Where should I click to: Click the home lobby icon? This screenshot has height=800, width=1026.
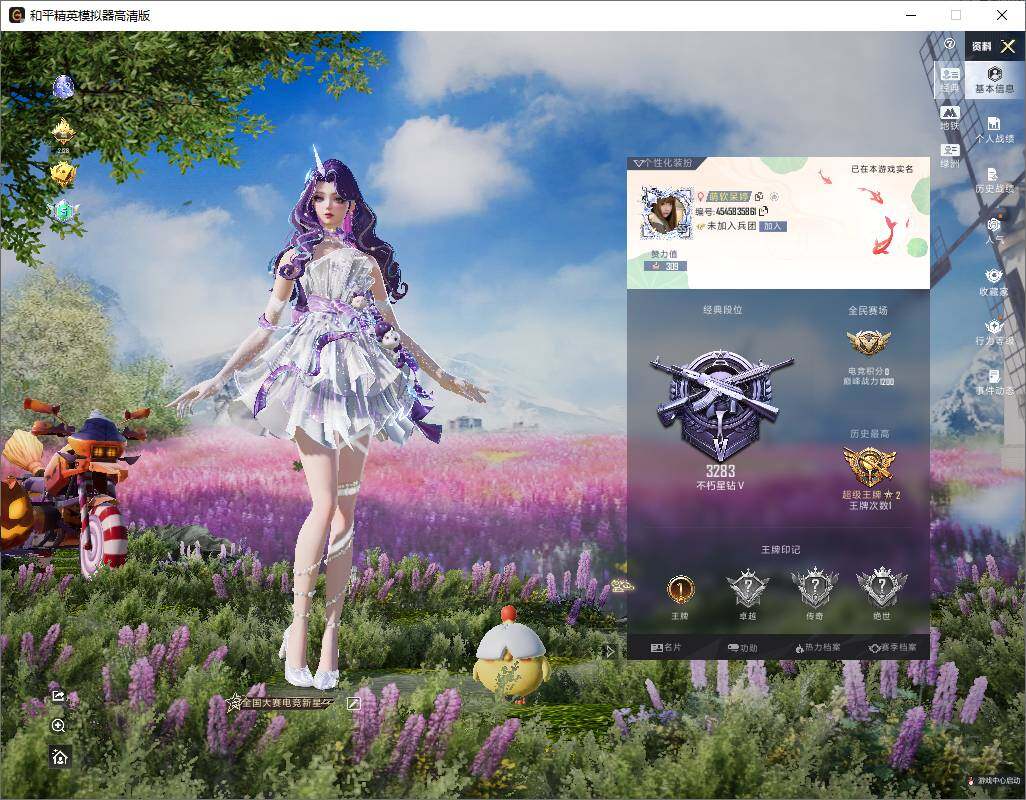[60, 757]
